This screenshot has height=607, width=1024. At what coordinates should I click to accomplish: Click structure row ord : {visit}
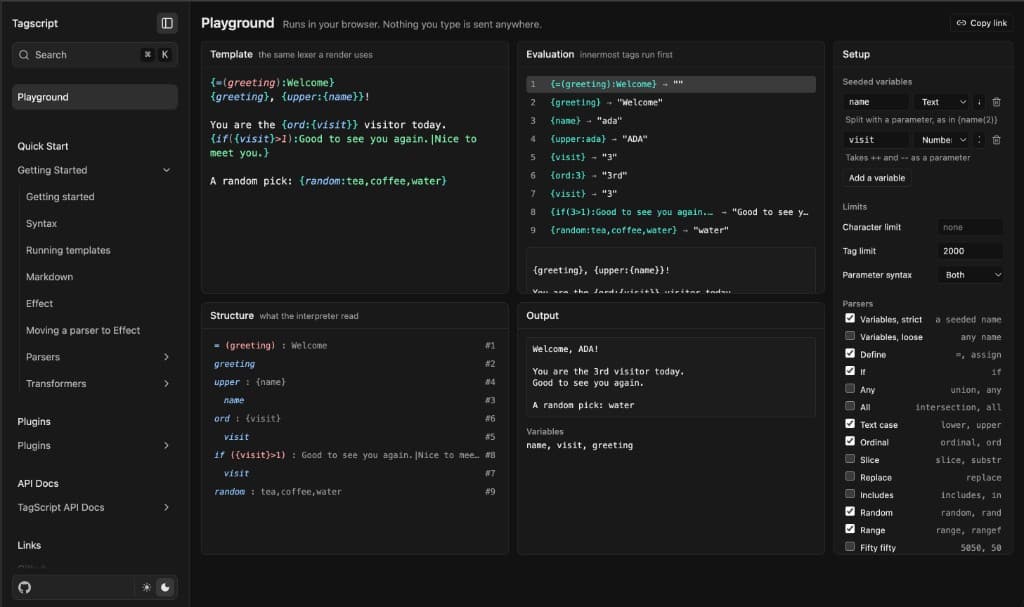pos(355,419)
